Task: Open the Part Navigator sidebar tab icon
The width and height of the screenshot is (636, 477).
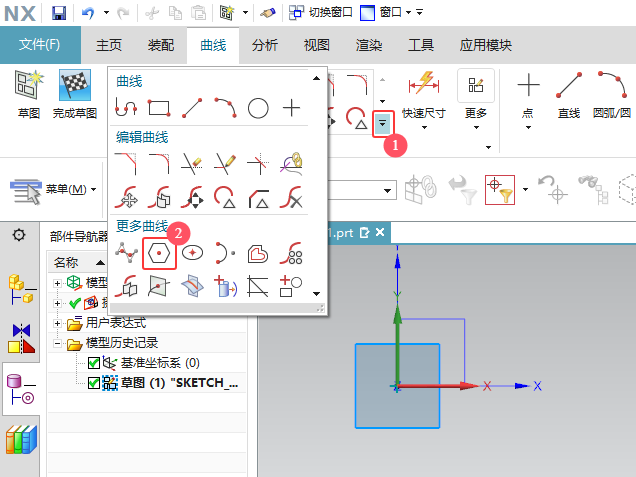Action: (21, 389)
